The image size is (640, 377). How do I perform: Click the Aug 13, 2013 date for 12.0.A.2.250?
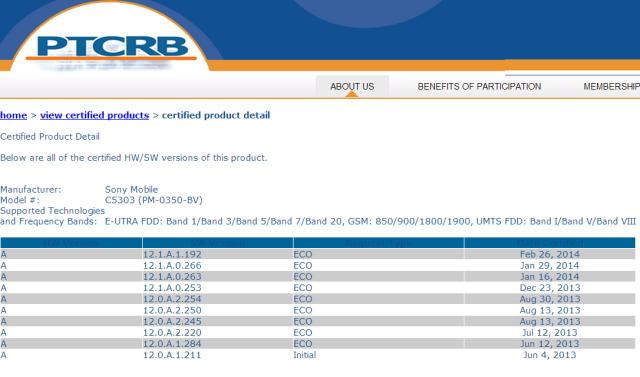coord(549,310)
